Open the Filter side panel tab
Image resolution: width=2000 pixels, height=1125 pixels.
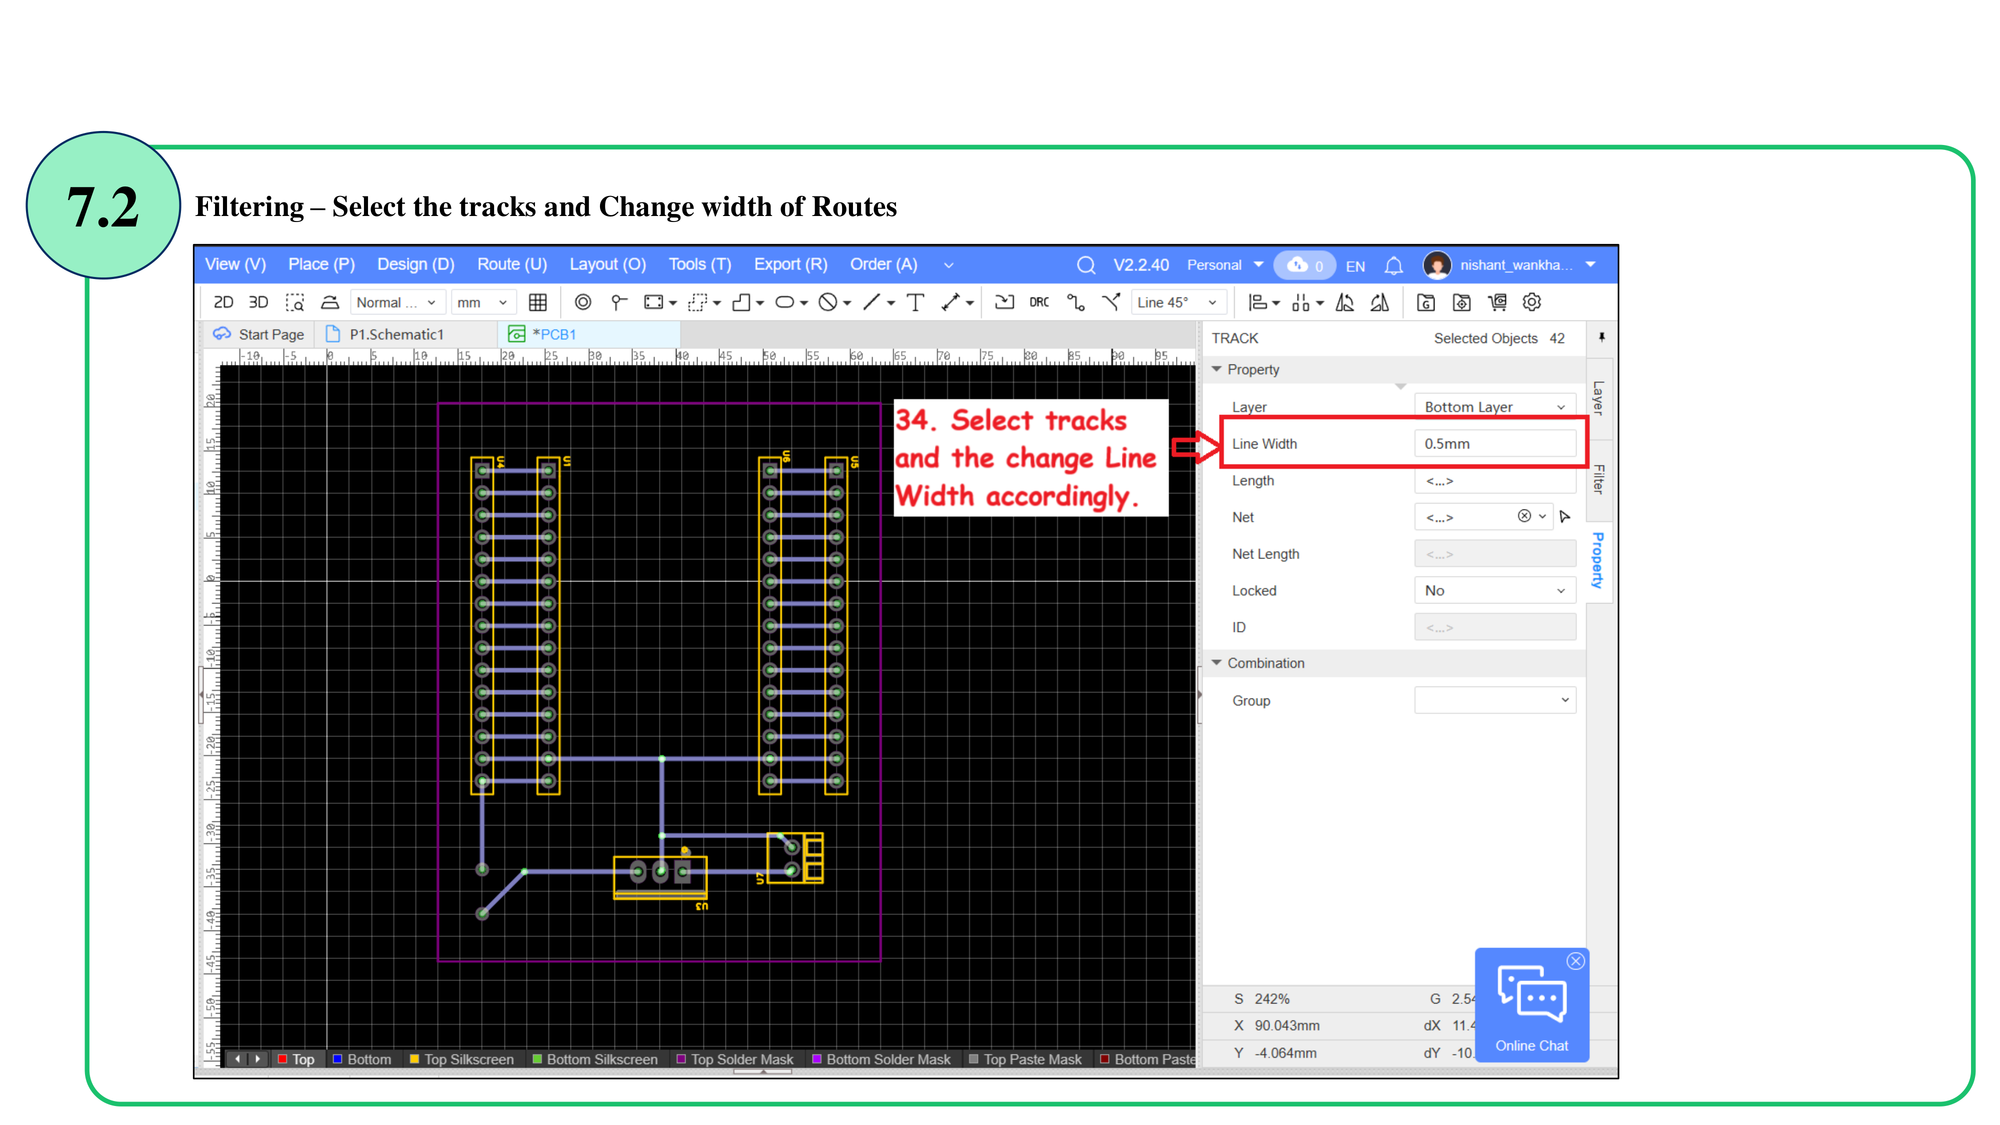click(x=1598, y=479)
